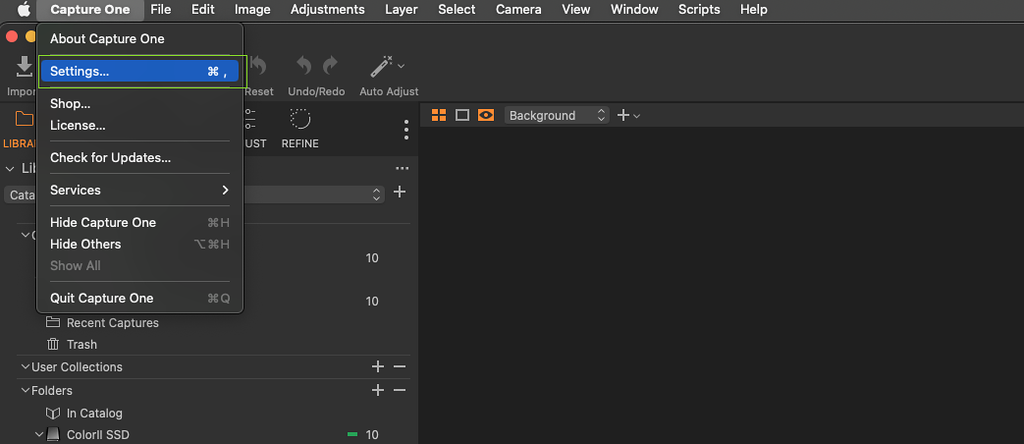Open tool tabs three-dot menu
This screenshot has height=444, width=1024.
(x=406, y=129)
